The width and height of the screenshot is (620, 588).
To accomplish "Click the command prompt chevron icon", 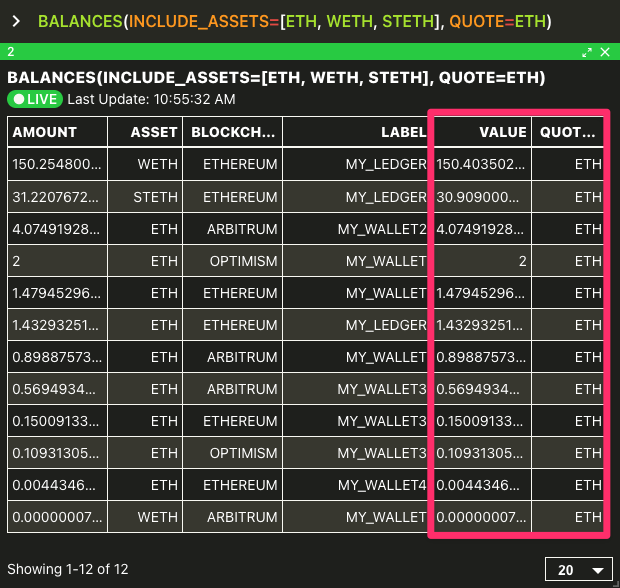I will point(16,21).
